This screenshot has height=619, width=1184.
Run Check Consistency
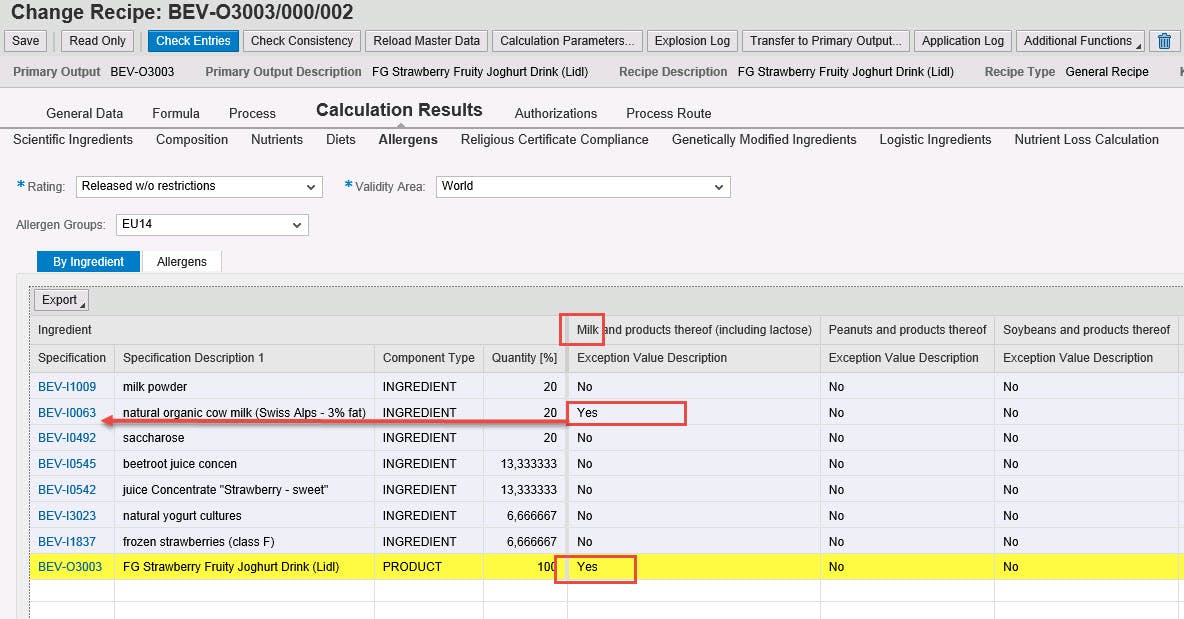point(302,41)
